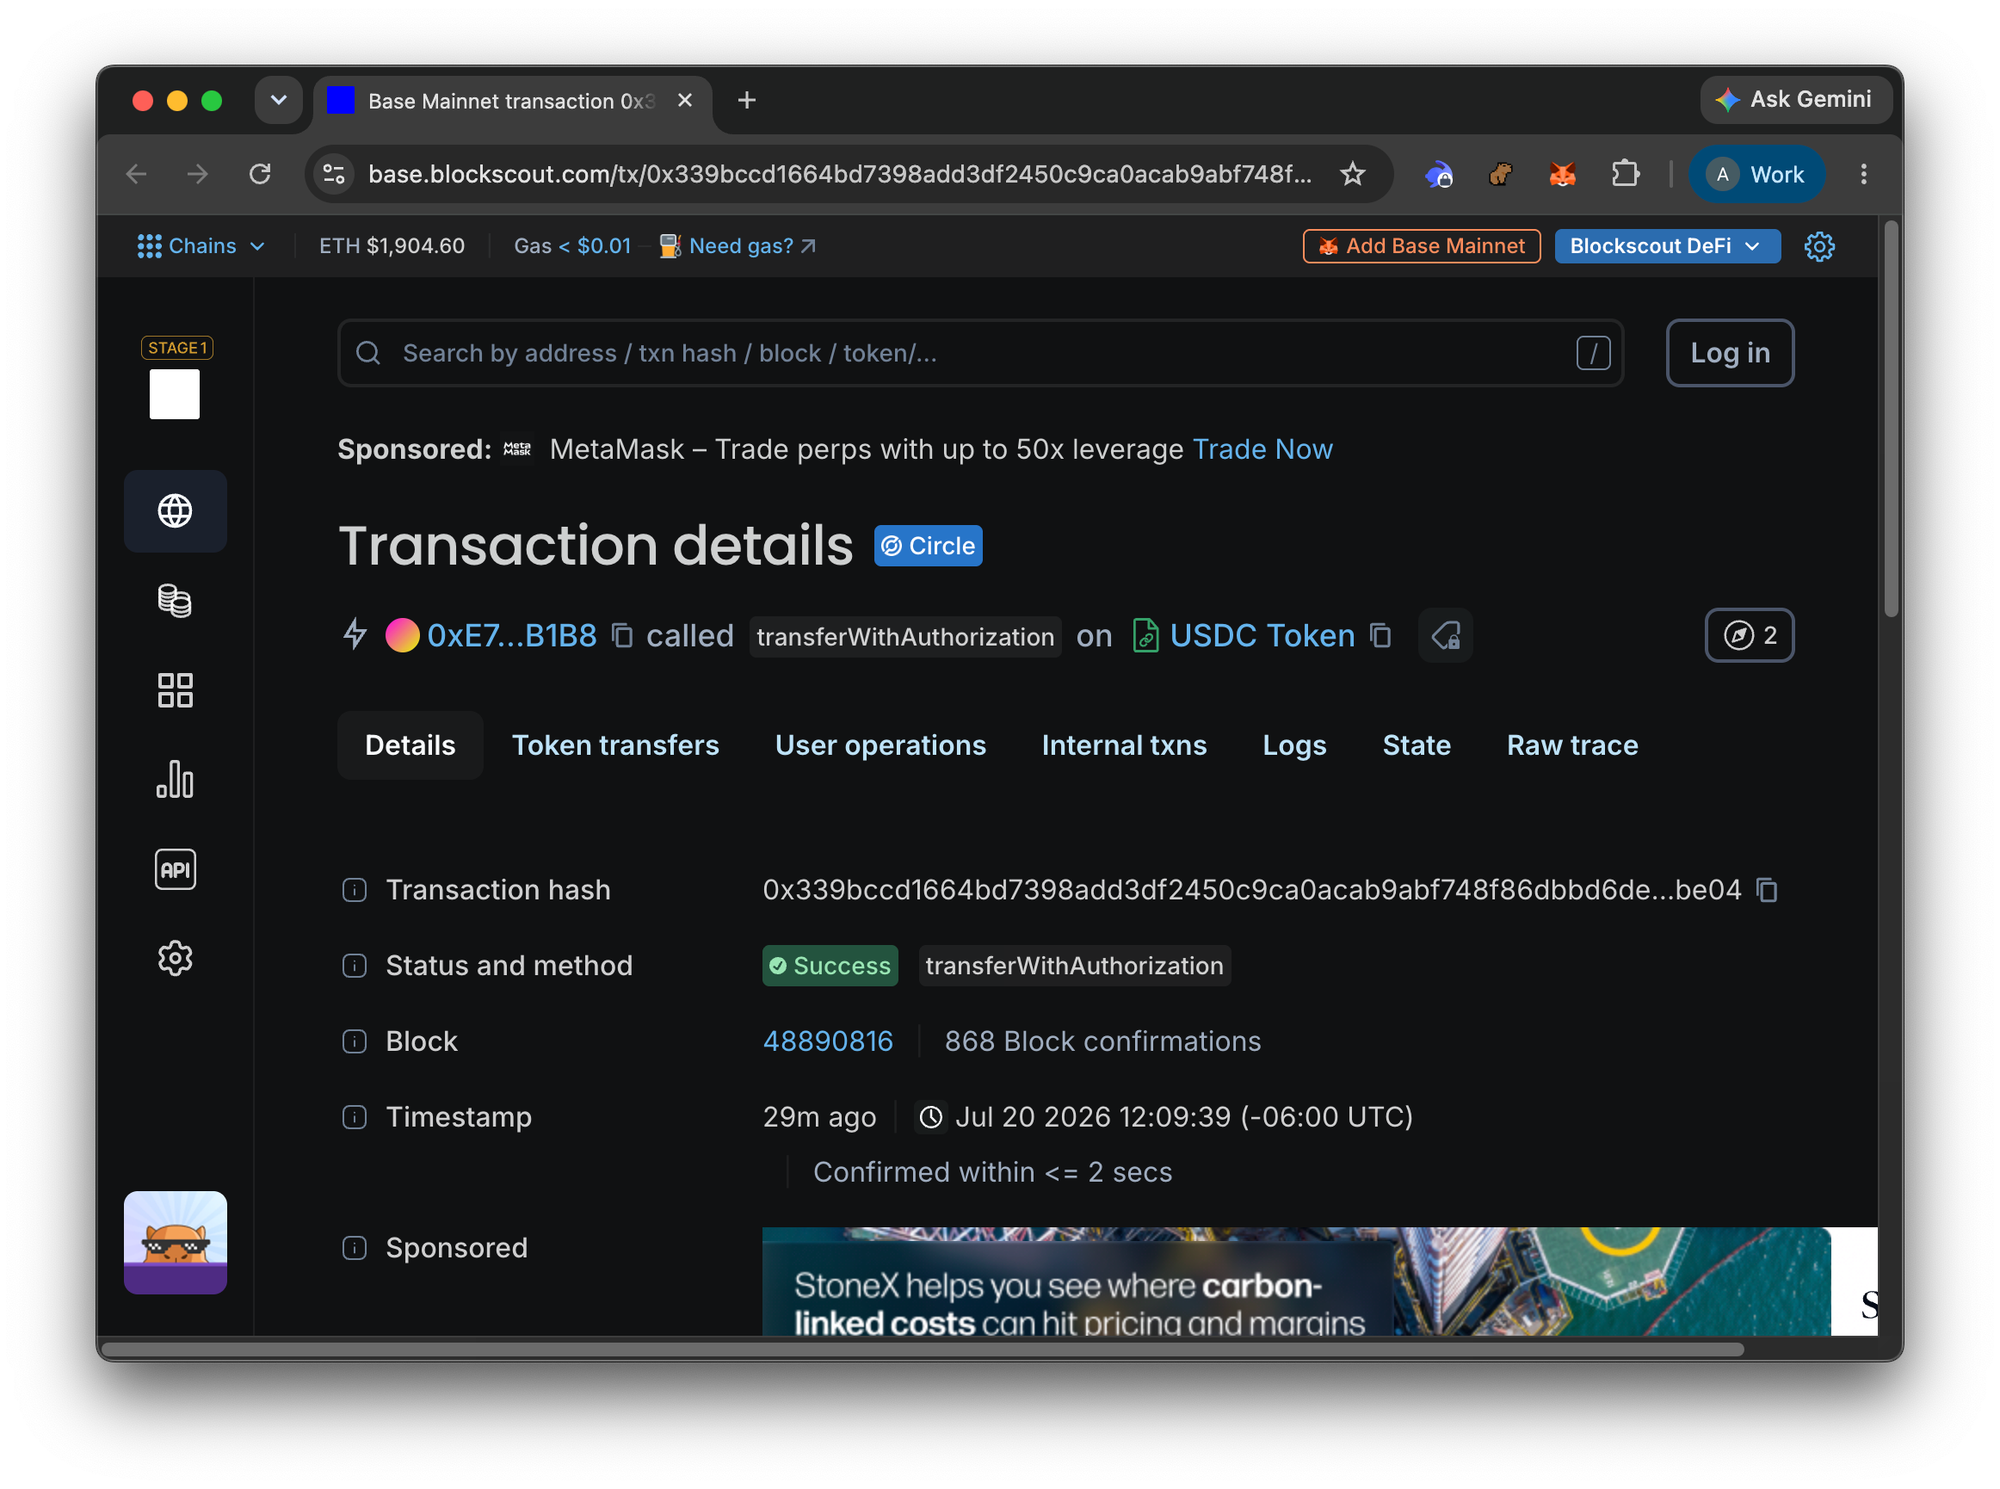The width and height of the screenshot is (2000, 1489).
Task: Click the STAGE 1 label
Action: pyautogui.click(x=177, y=348)
